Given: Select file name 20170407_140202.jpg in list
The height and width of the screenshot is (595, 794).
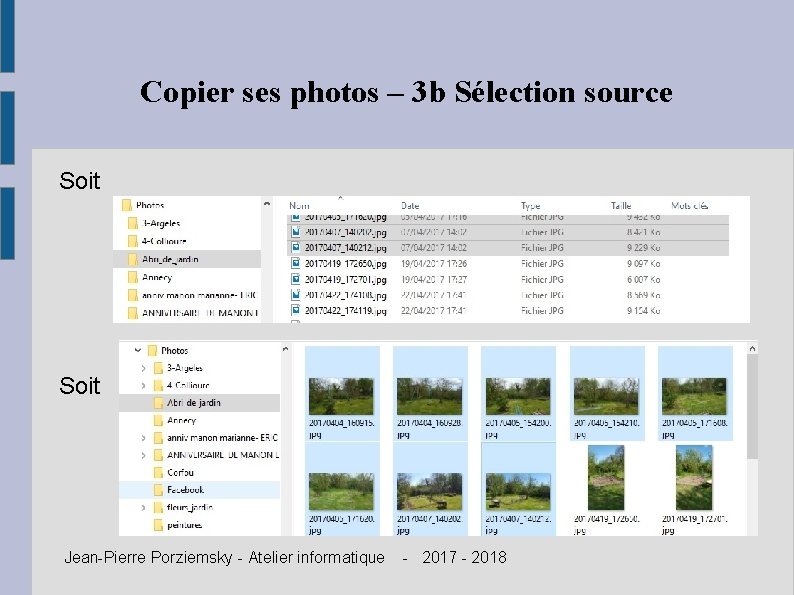Looking at the screenshot, I should (345, 232).
